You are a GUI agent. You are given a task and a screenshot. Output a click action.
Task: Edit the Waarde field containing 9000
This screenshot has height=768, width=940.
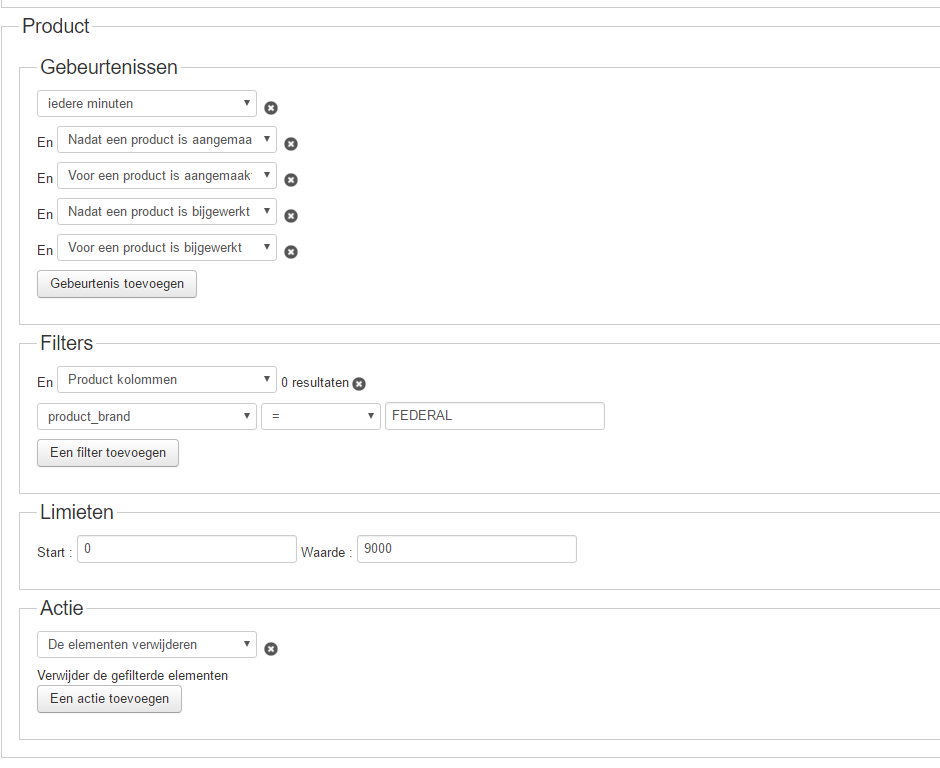466,549
